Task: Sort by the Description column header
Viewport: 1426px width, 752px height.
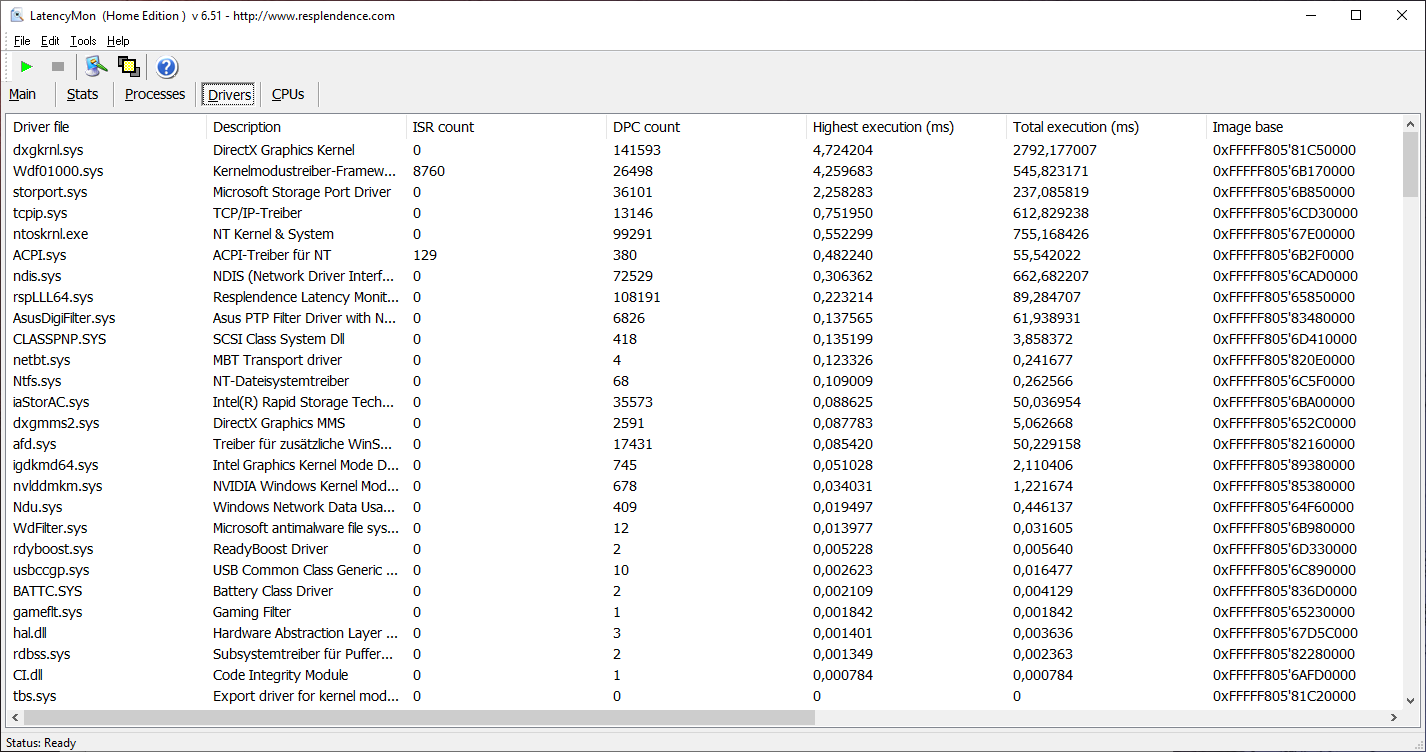Action: pyautogui.click(x=306, y=127)
